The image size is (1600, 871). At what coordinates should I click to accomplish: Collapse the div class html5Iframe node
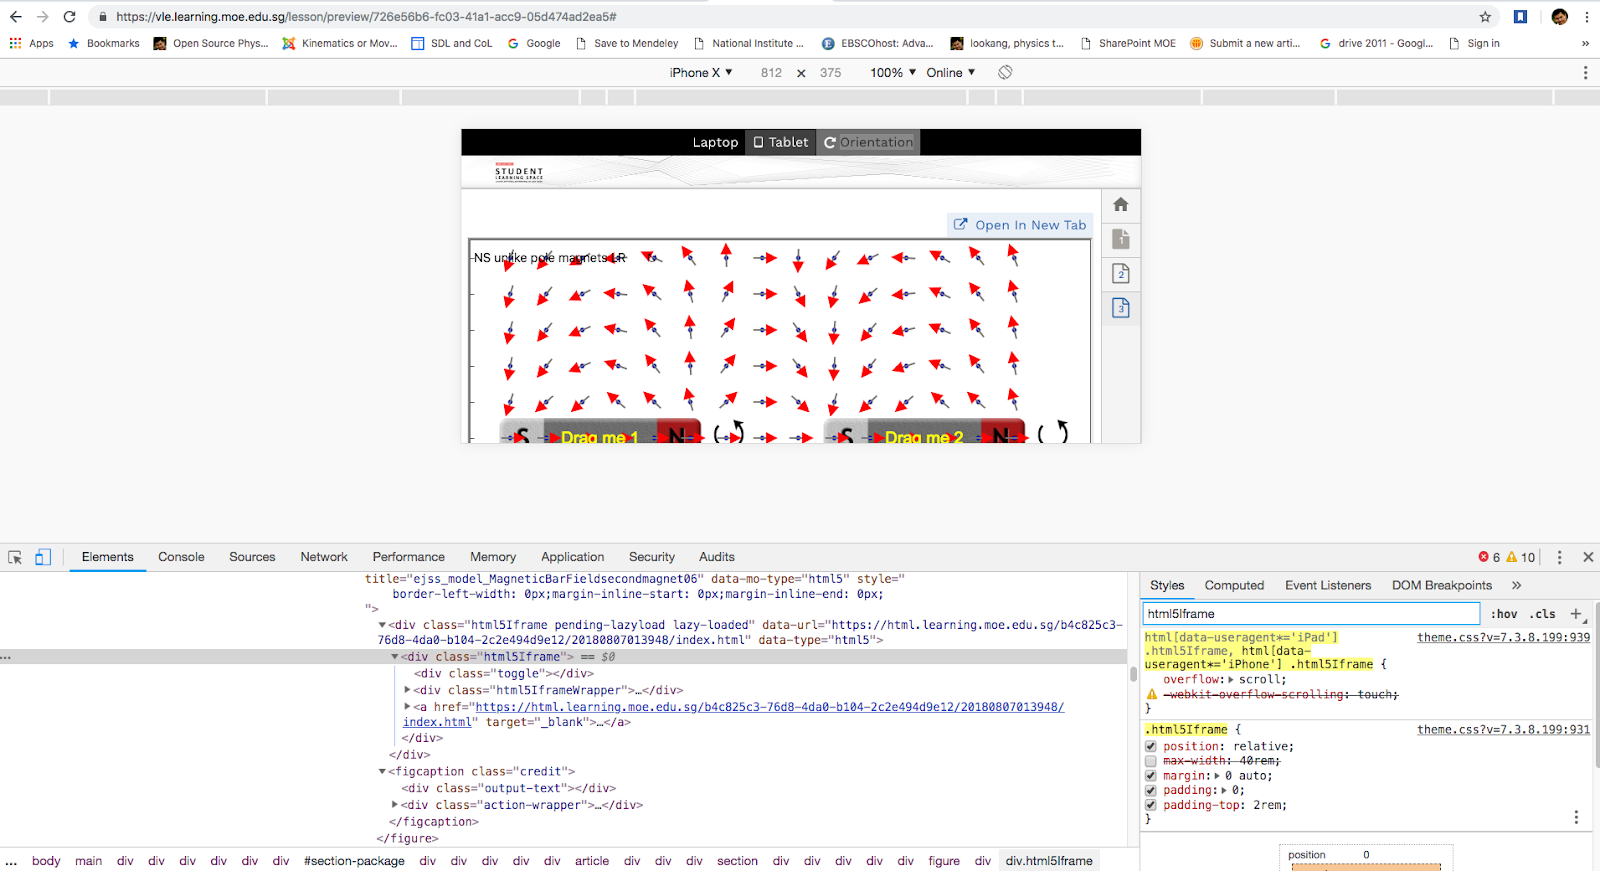click(394, 657)
